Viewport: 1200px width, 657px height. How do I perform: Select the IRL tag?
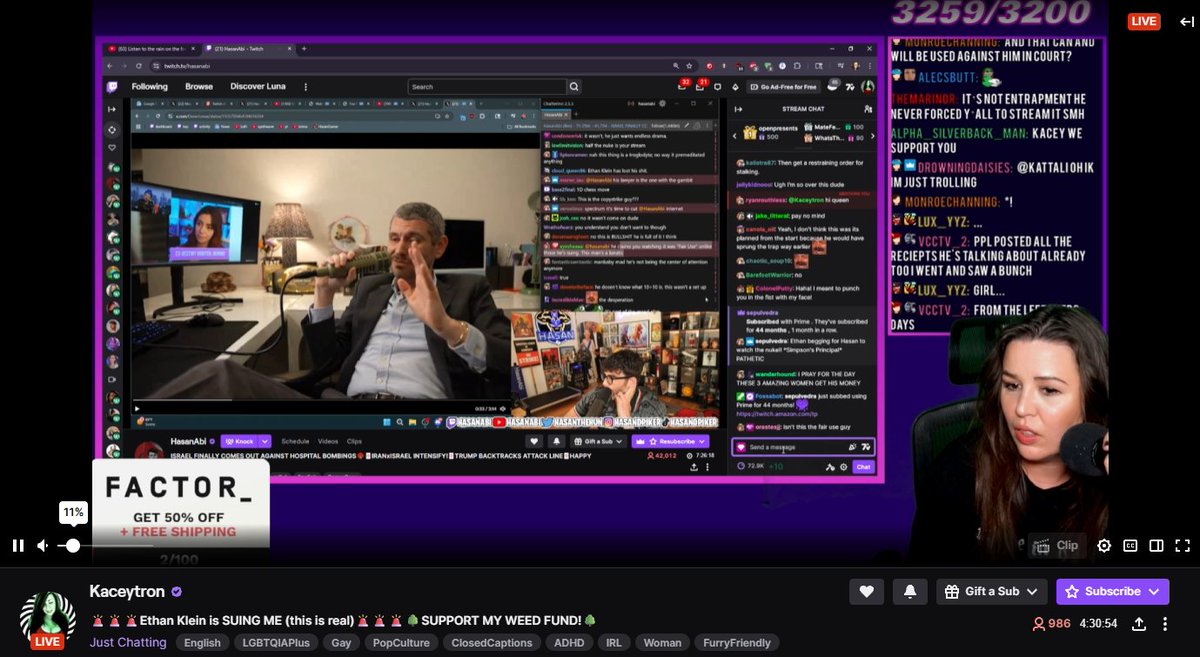click(614, 643)
